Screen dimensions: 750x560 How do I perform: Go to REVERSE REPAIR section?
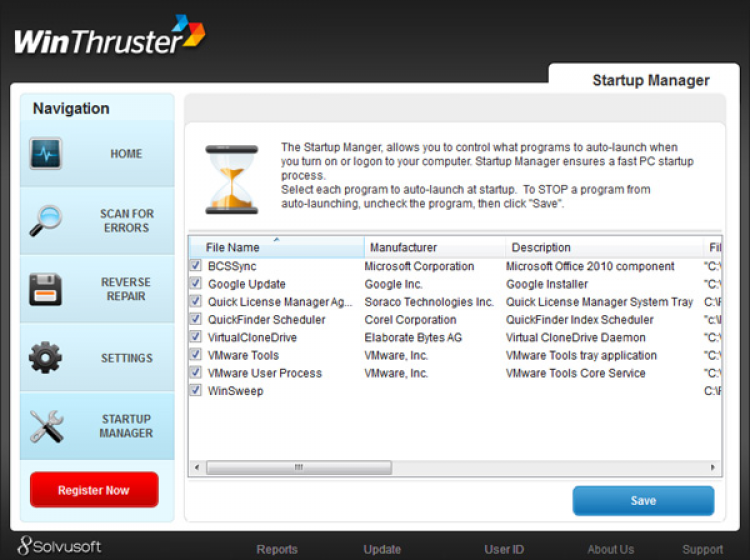point(97,289)
